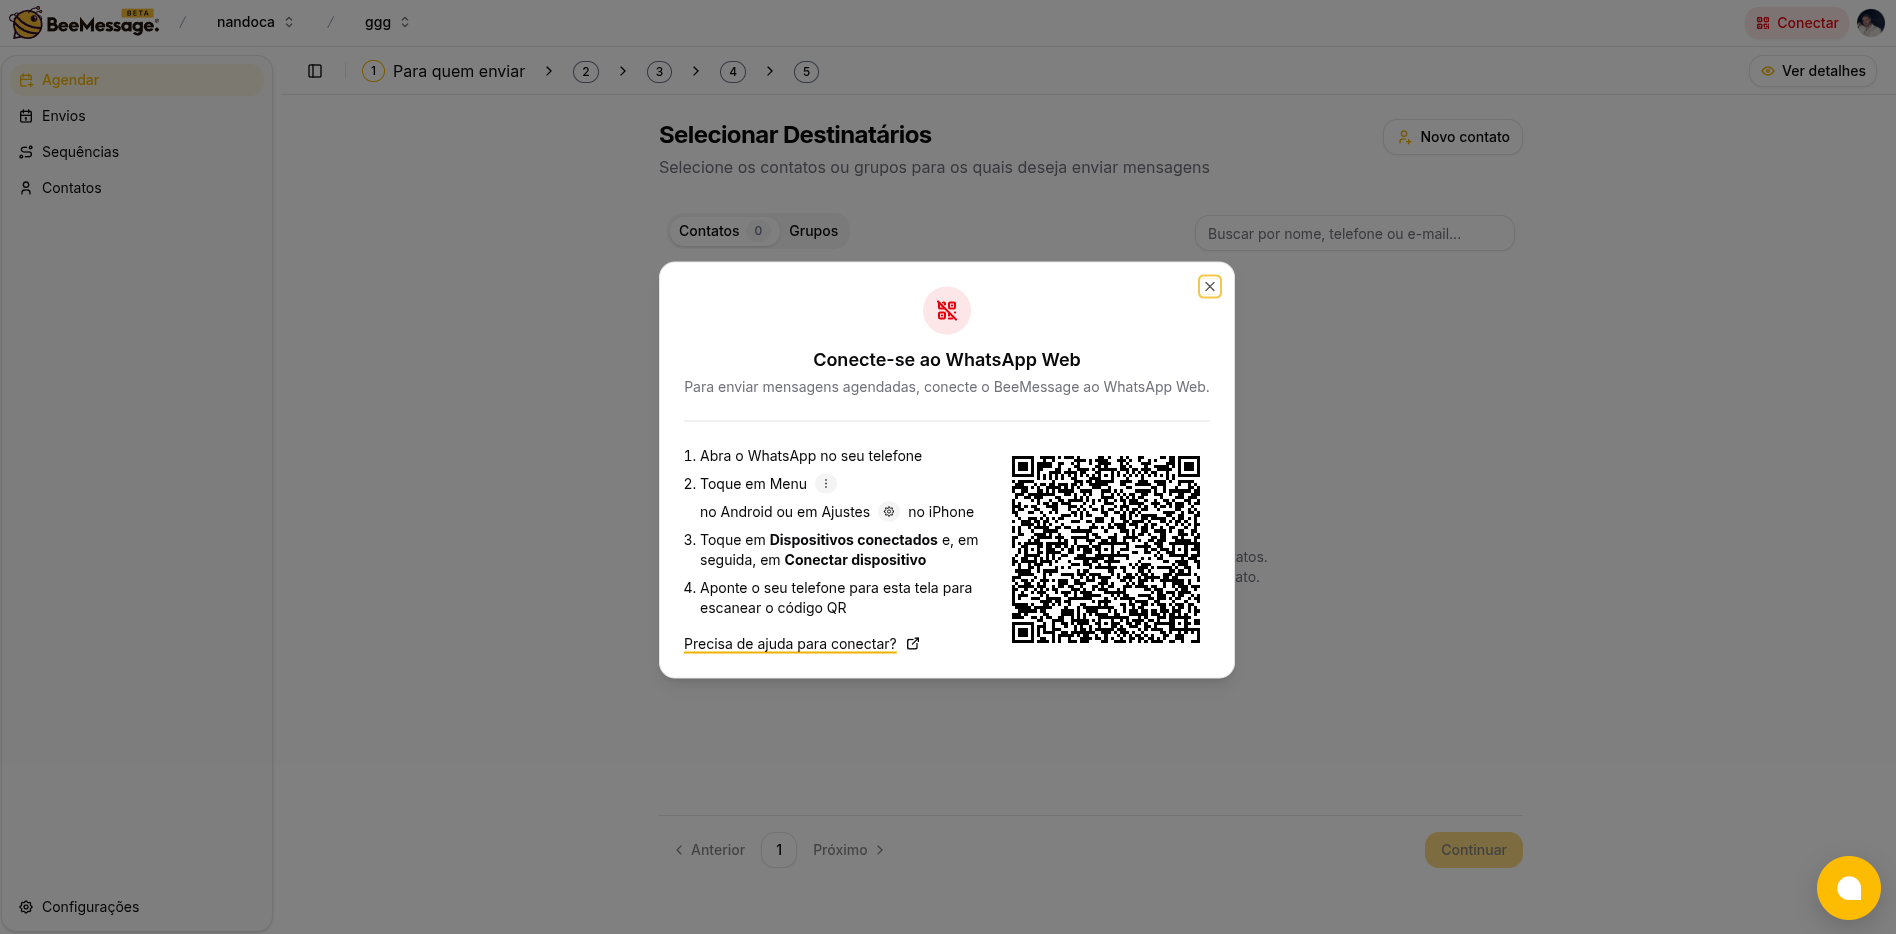Click the QR code image
Viewport: 1896px width, 934px height.
1105,549
